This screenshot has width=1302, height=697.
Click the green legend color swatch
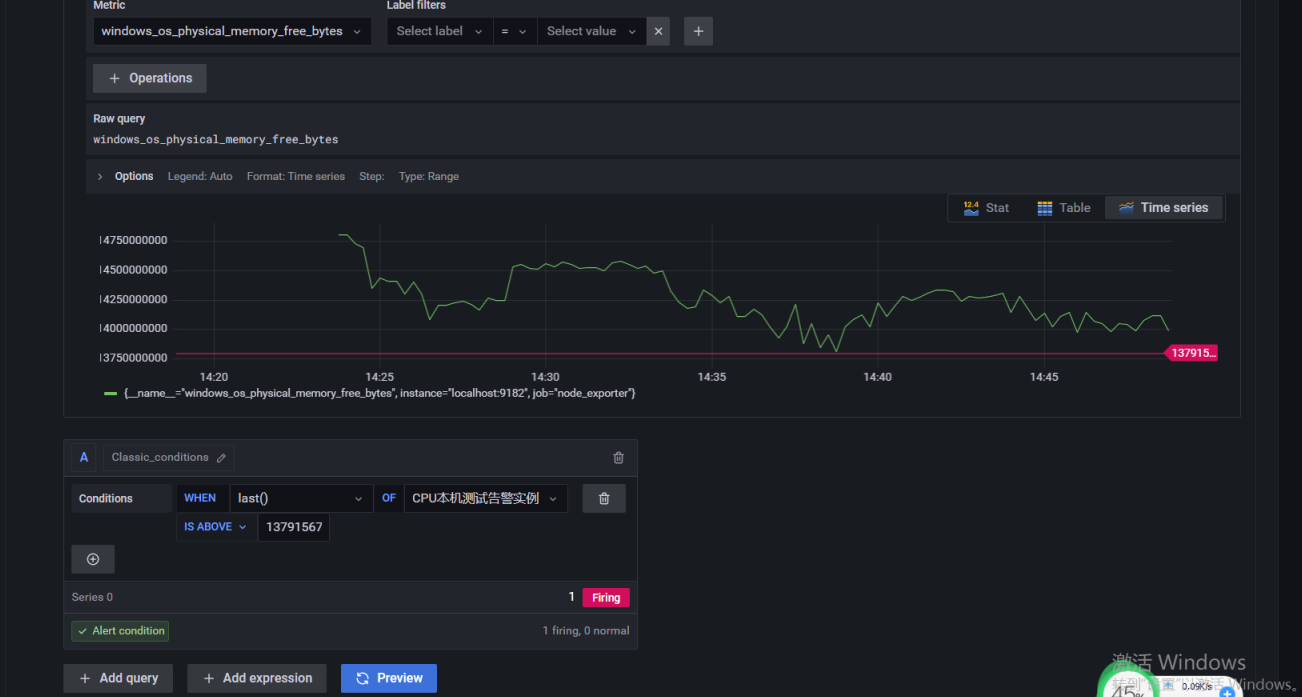point(110,394)
